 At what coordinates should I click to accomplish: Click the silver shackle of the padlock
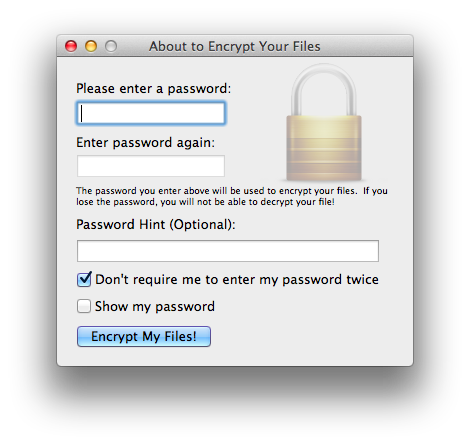coord(323,90)
